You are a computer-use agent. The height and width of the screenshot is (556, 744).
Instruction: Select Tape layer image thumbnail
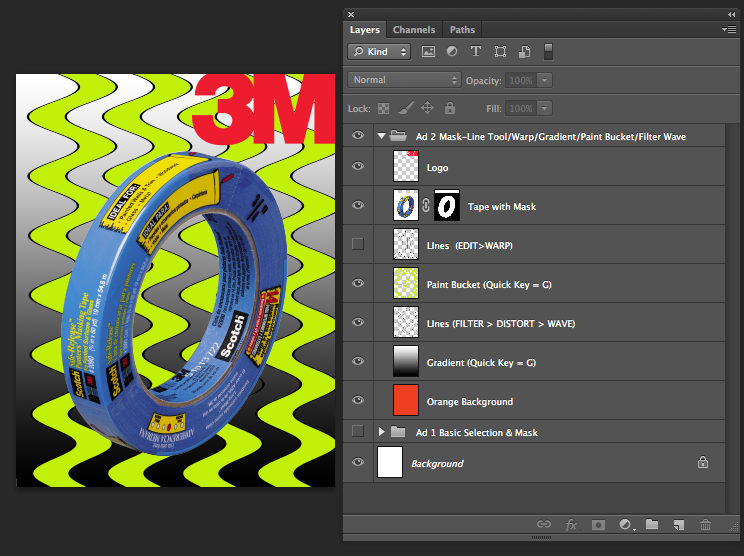tap(406, 205)
